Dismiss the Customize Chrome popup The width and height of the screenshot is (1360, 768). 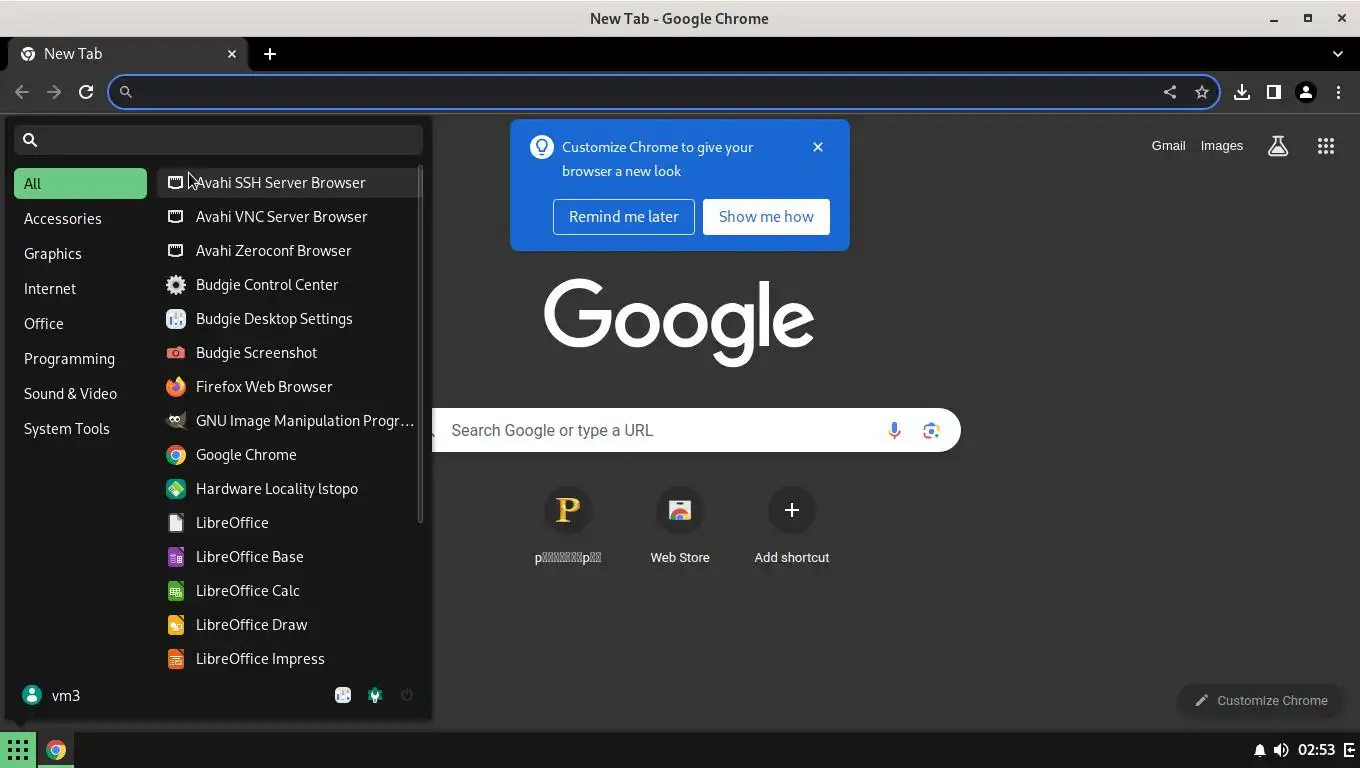click(x=818, y=147)
